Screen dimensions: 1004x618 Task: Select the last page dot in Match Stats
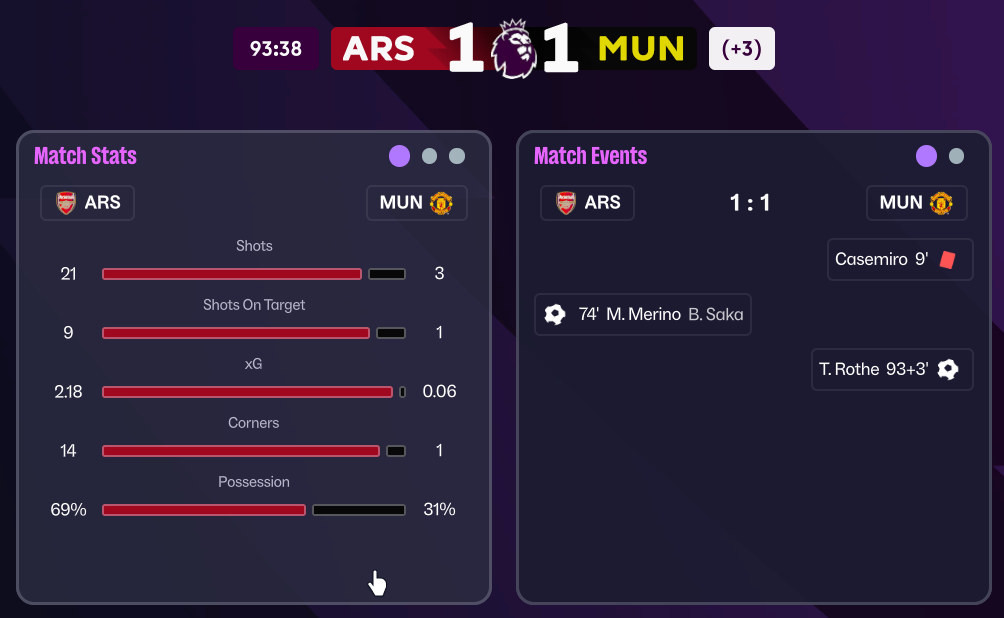(457, 156)
